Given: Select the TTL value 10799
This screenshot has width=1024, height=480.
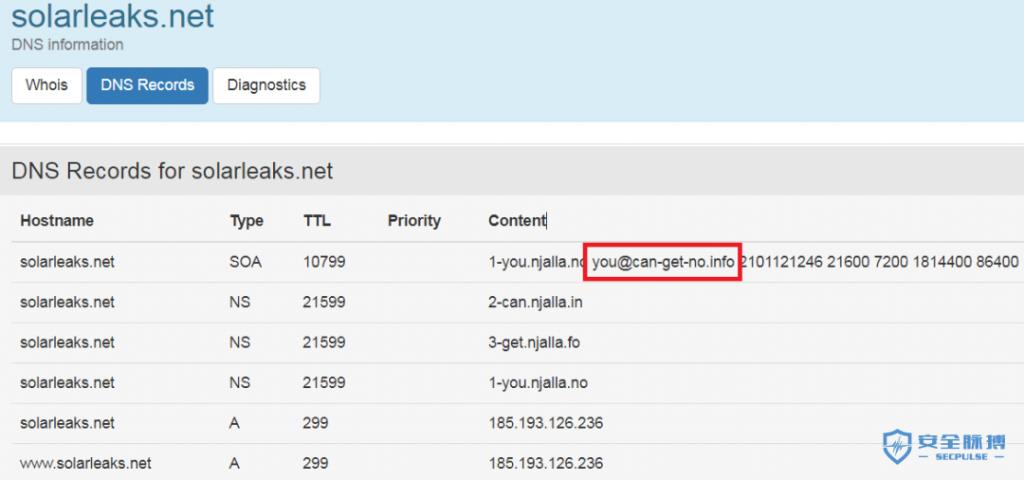Looking at the screenshot, I should (324, 263).
